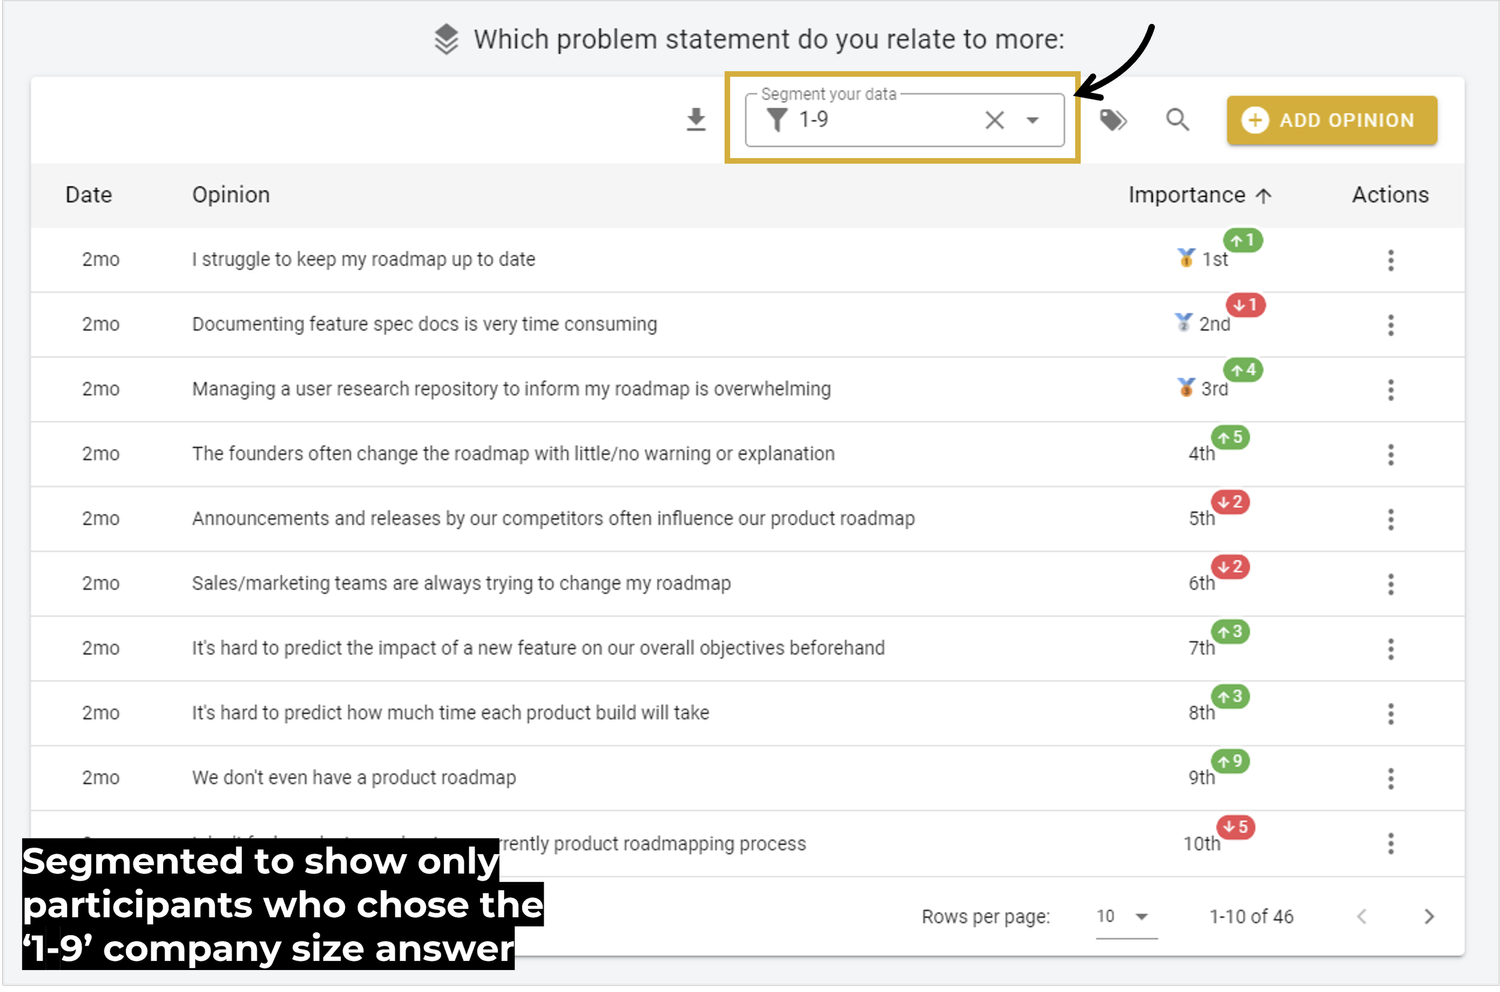This screenshot has height=992, width=1500.
Task: Open the tags icon next to search
Action: point(1113,119)
